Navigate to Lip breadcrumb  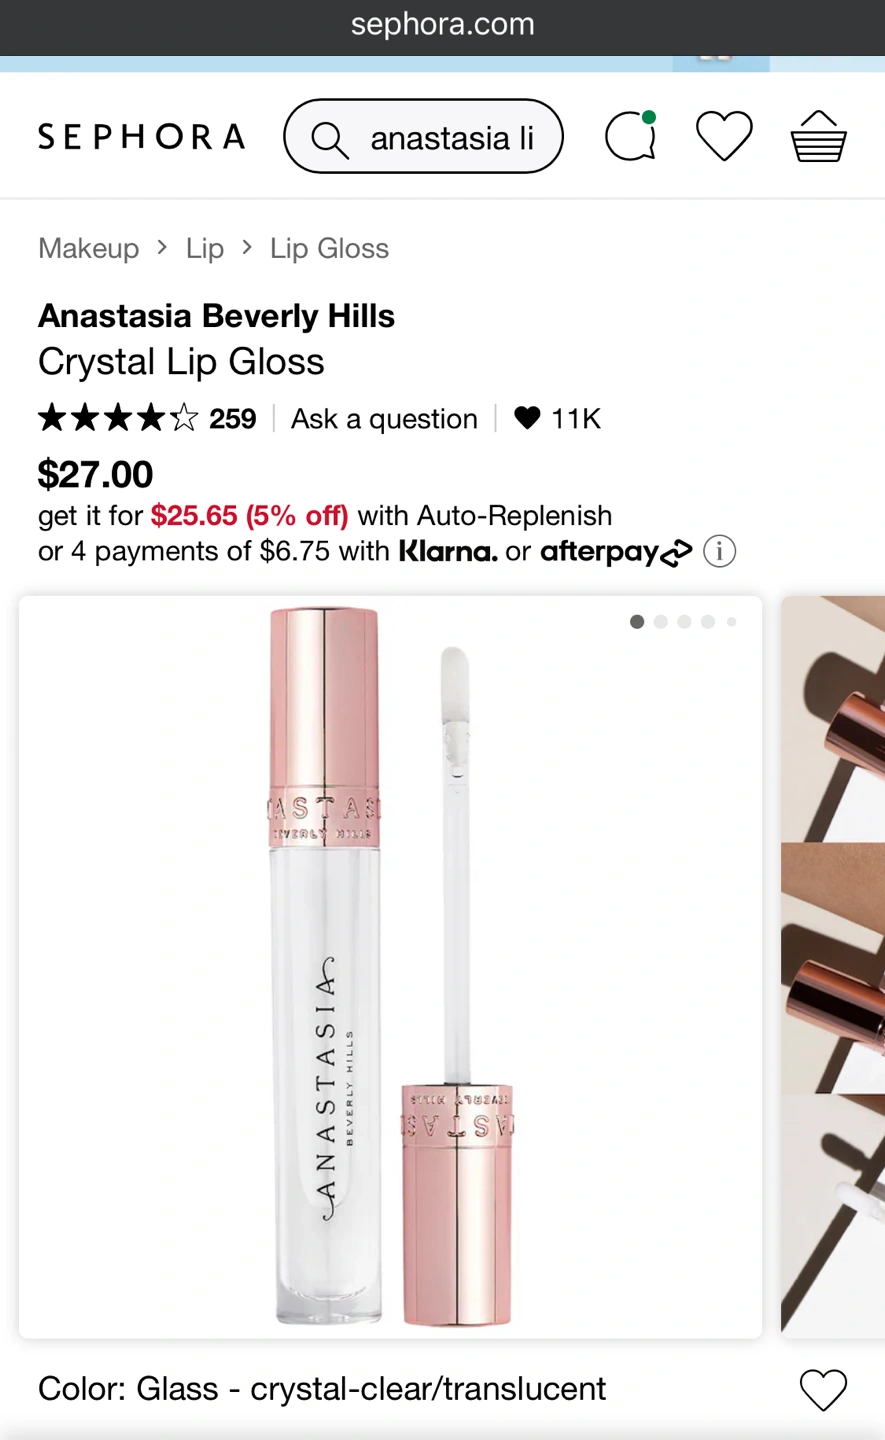[x=204, y=248]
